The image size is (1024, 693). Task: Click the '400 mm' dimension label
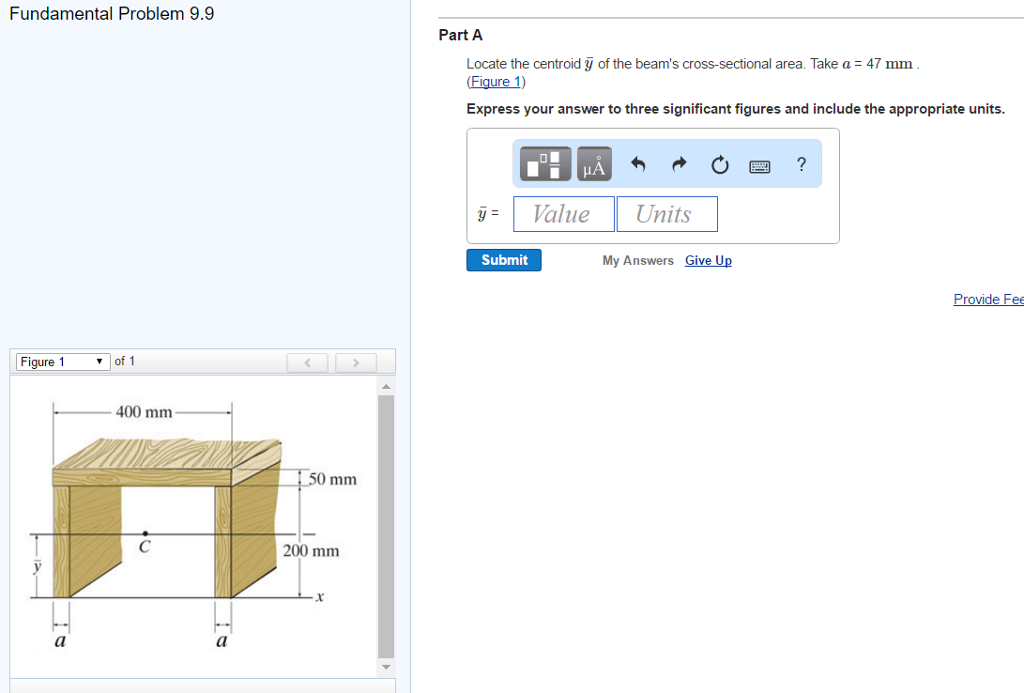[144, 411]
